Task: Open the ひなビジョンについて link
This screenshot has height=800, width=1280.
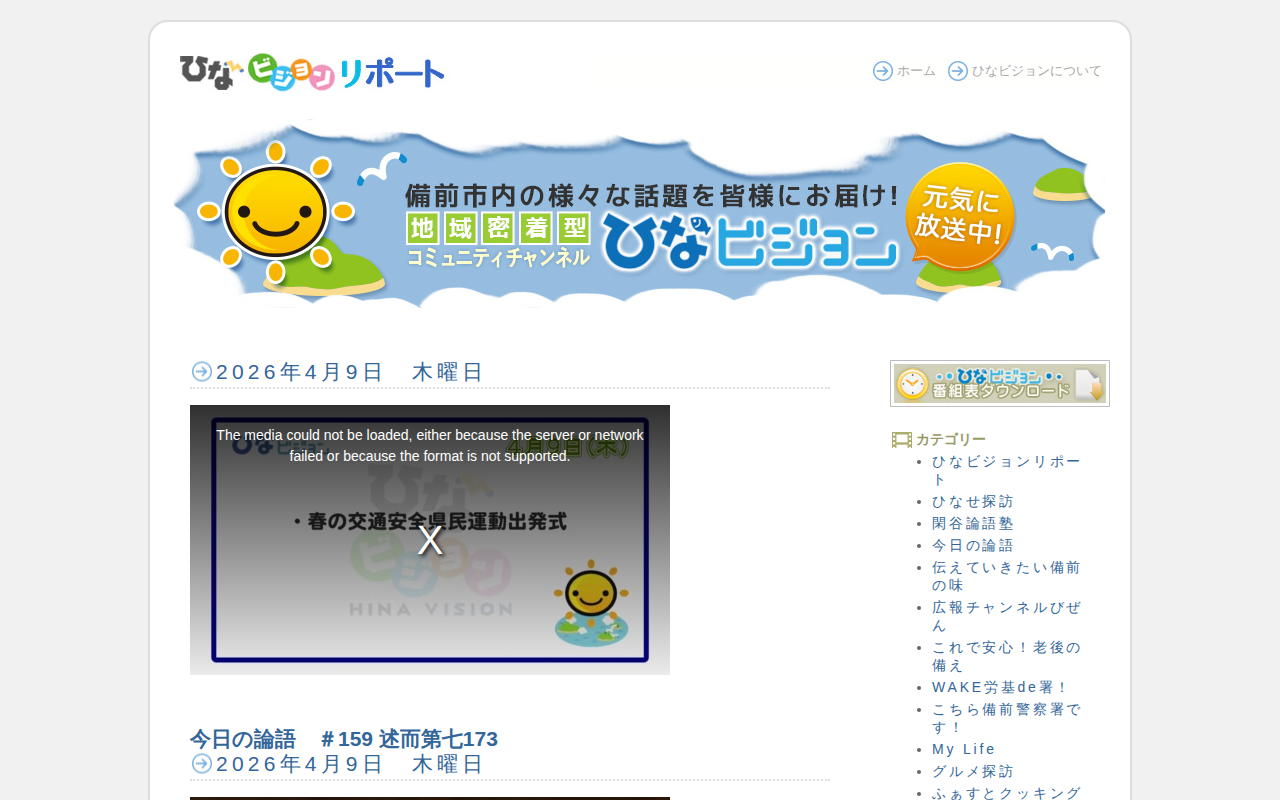Action: (x=1037, y=71)
